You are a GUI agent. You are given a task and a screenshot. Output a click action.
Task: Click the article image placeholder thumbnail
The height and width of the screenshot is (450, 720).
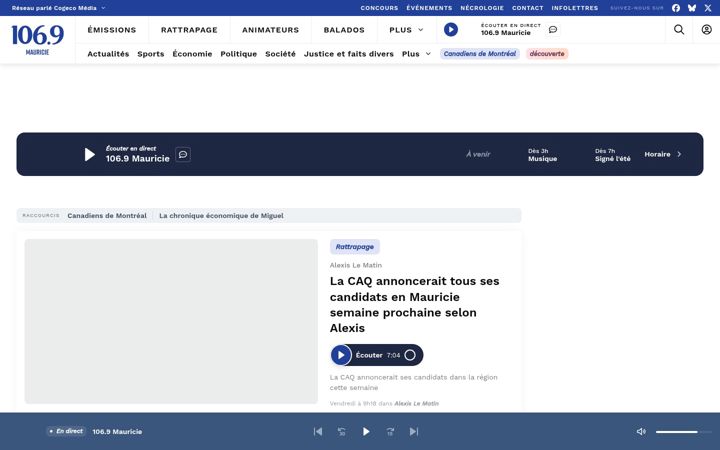coord(171,321)
